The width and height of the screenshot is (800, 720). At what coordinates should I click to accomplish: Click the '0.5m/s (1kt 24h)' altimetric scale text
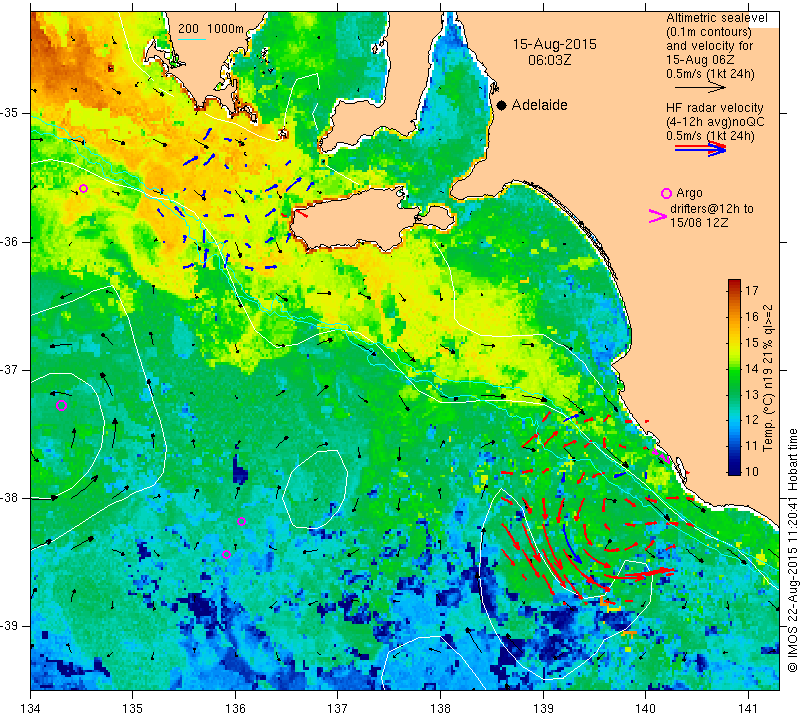pos(710,74)
